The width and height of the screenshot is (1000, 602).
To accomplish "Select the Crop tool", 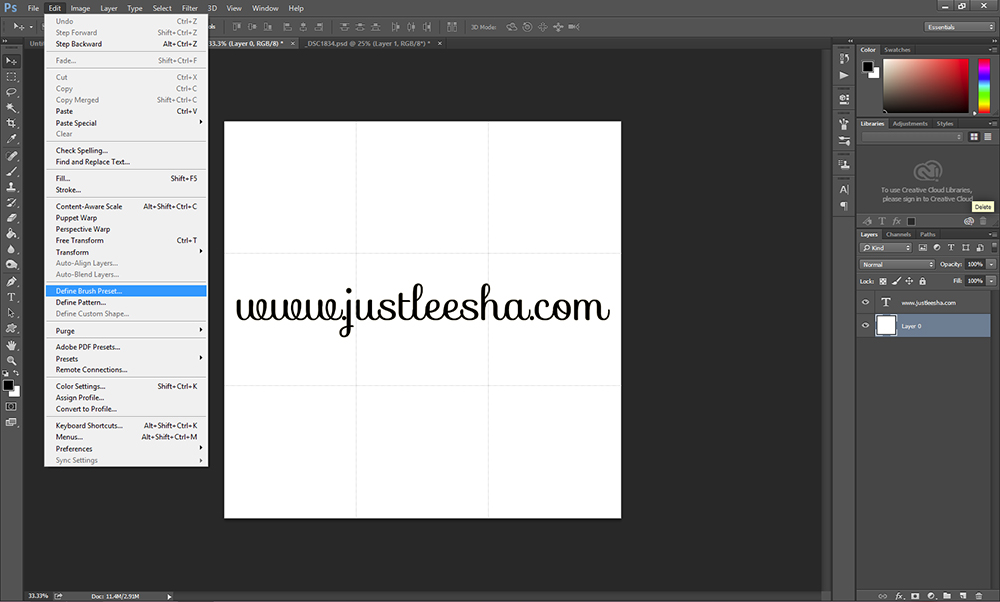I will click(11, 123).
